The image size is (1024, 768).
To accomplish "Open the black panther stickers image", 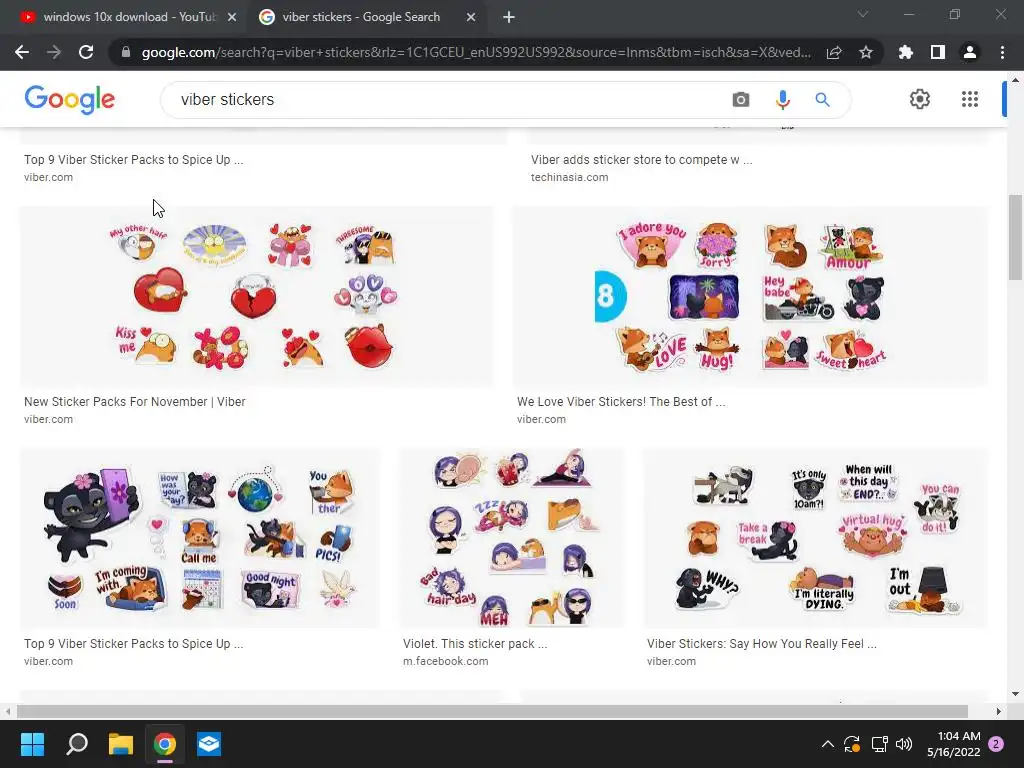I will pos(199,538).
